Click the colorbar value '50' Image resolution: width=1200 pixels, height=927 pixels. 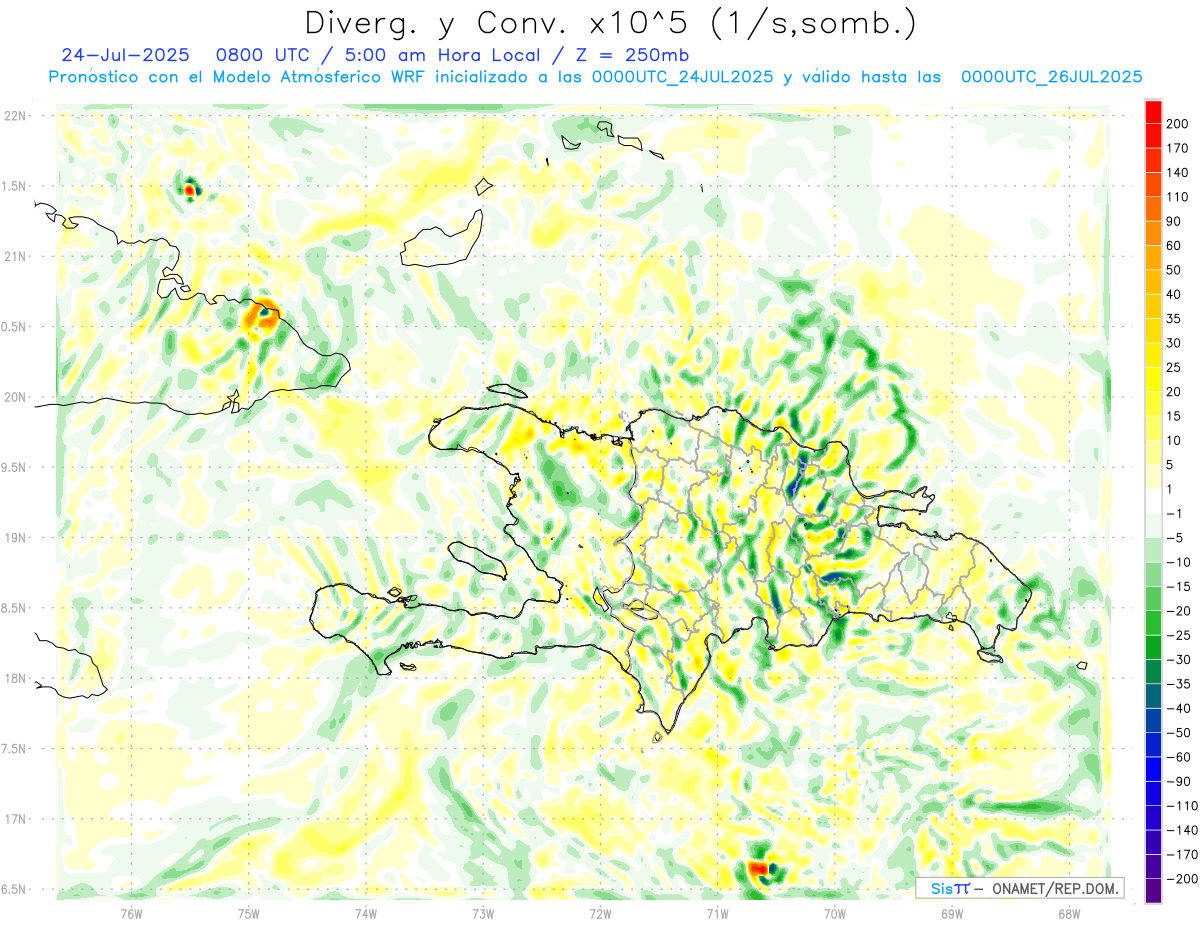[1174, 270]
